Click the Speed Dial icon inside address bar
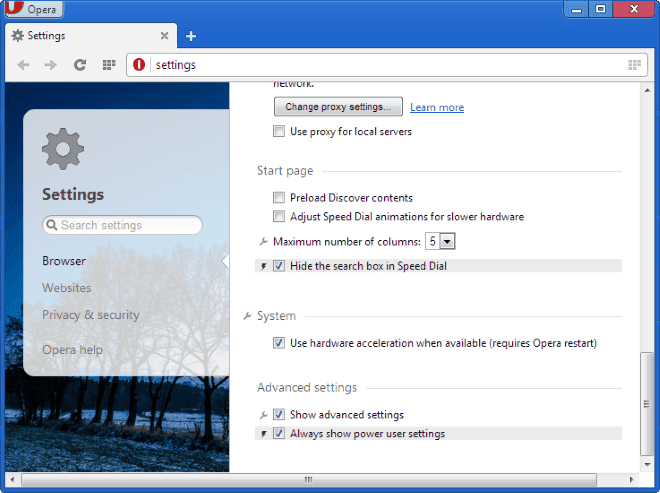The height and width of the screenshot is (493, 660). point(634,65)
